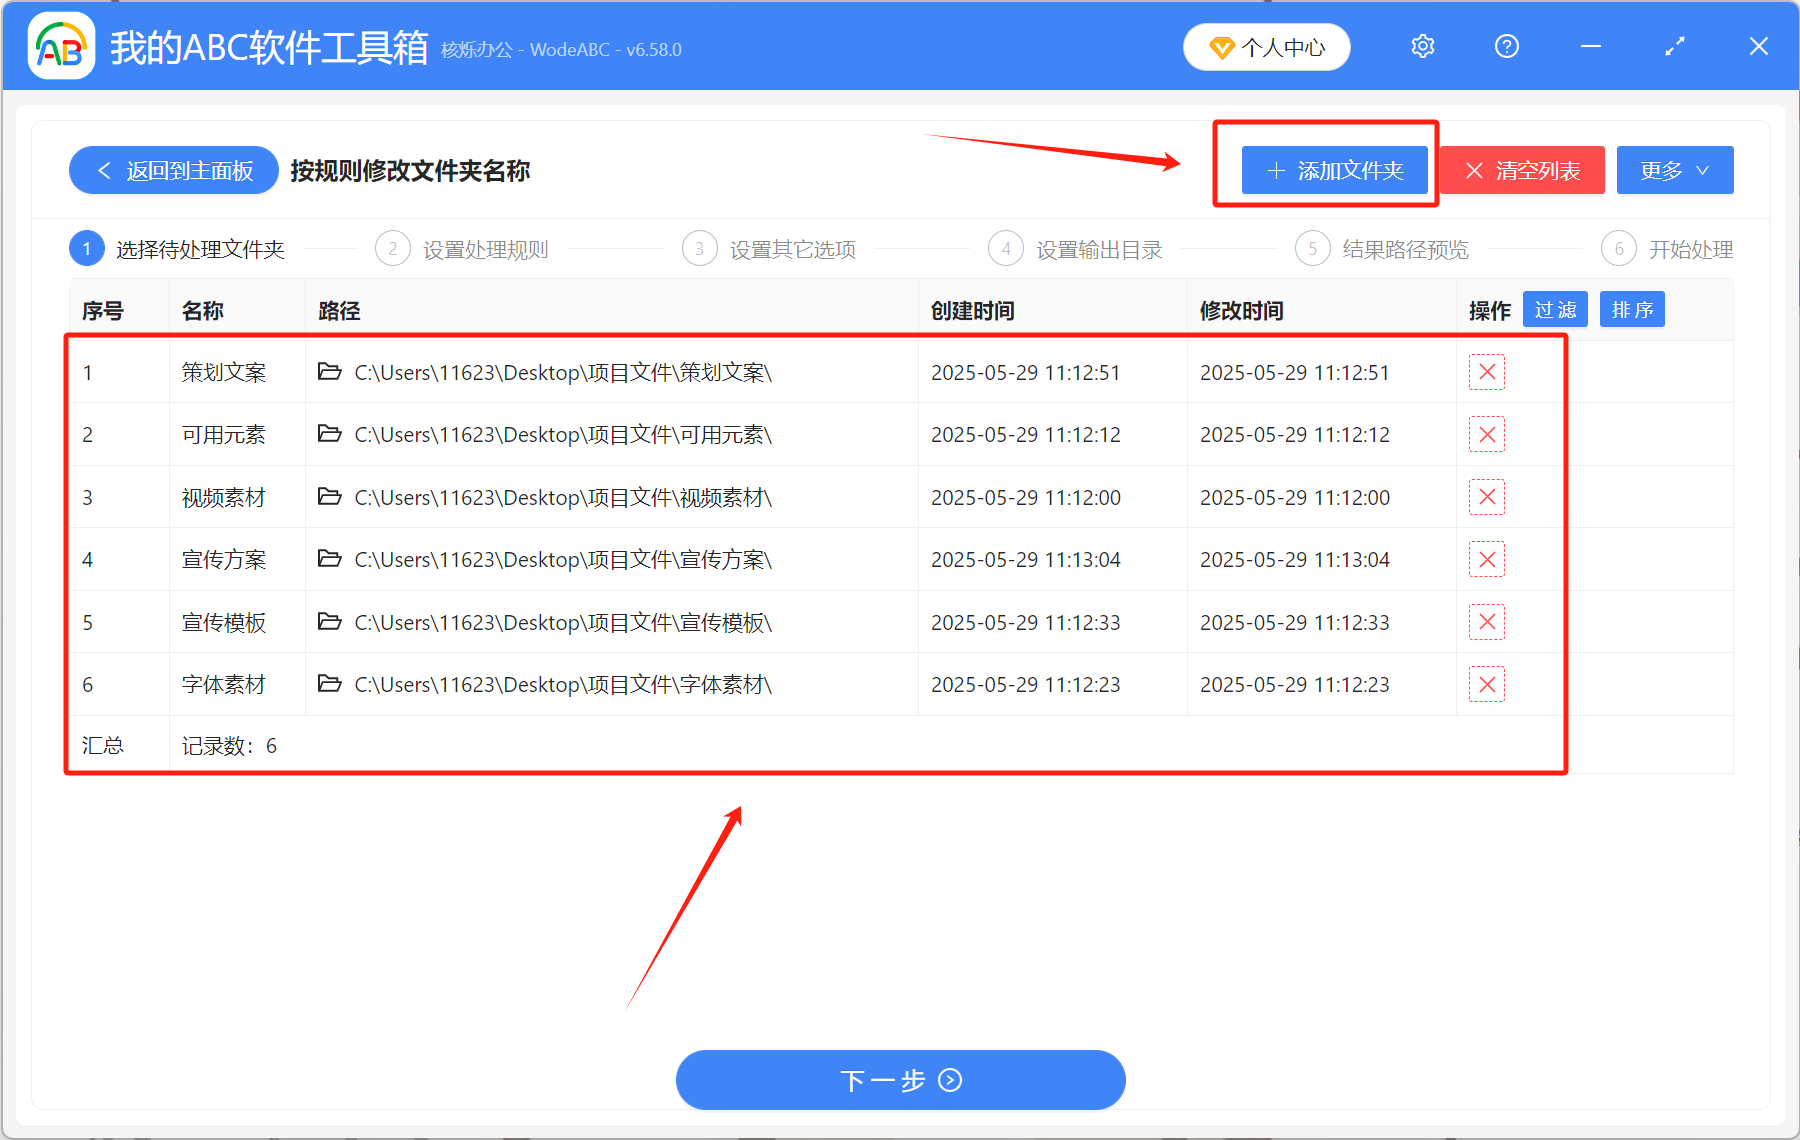1800x1140 pixels.
Task: Open the 过滤 filter option
Action: [x=1555, y=309]
